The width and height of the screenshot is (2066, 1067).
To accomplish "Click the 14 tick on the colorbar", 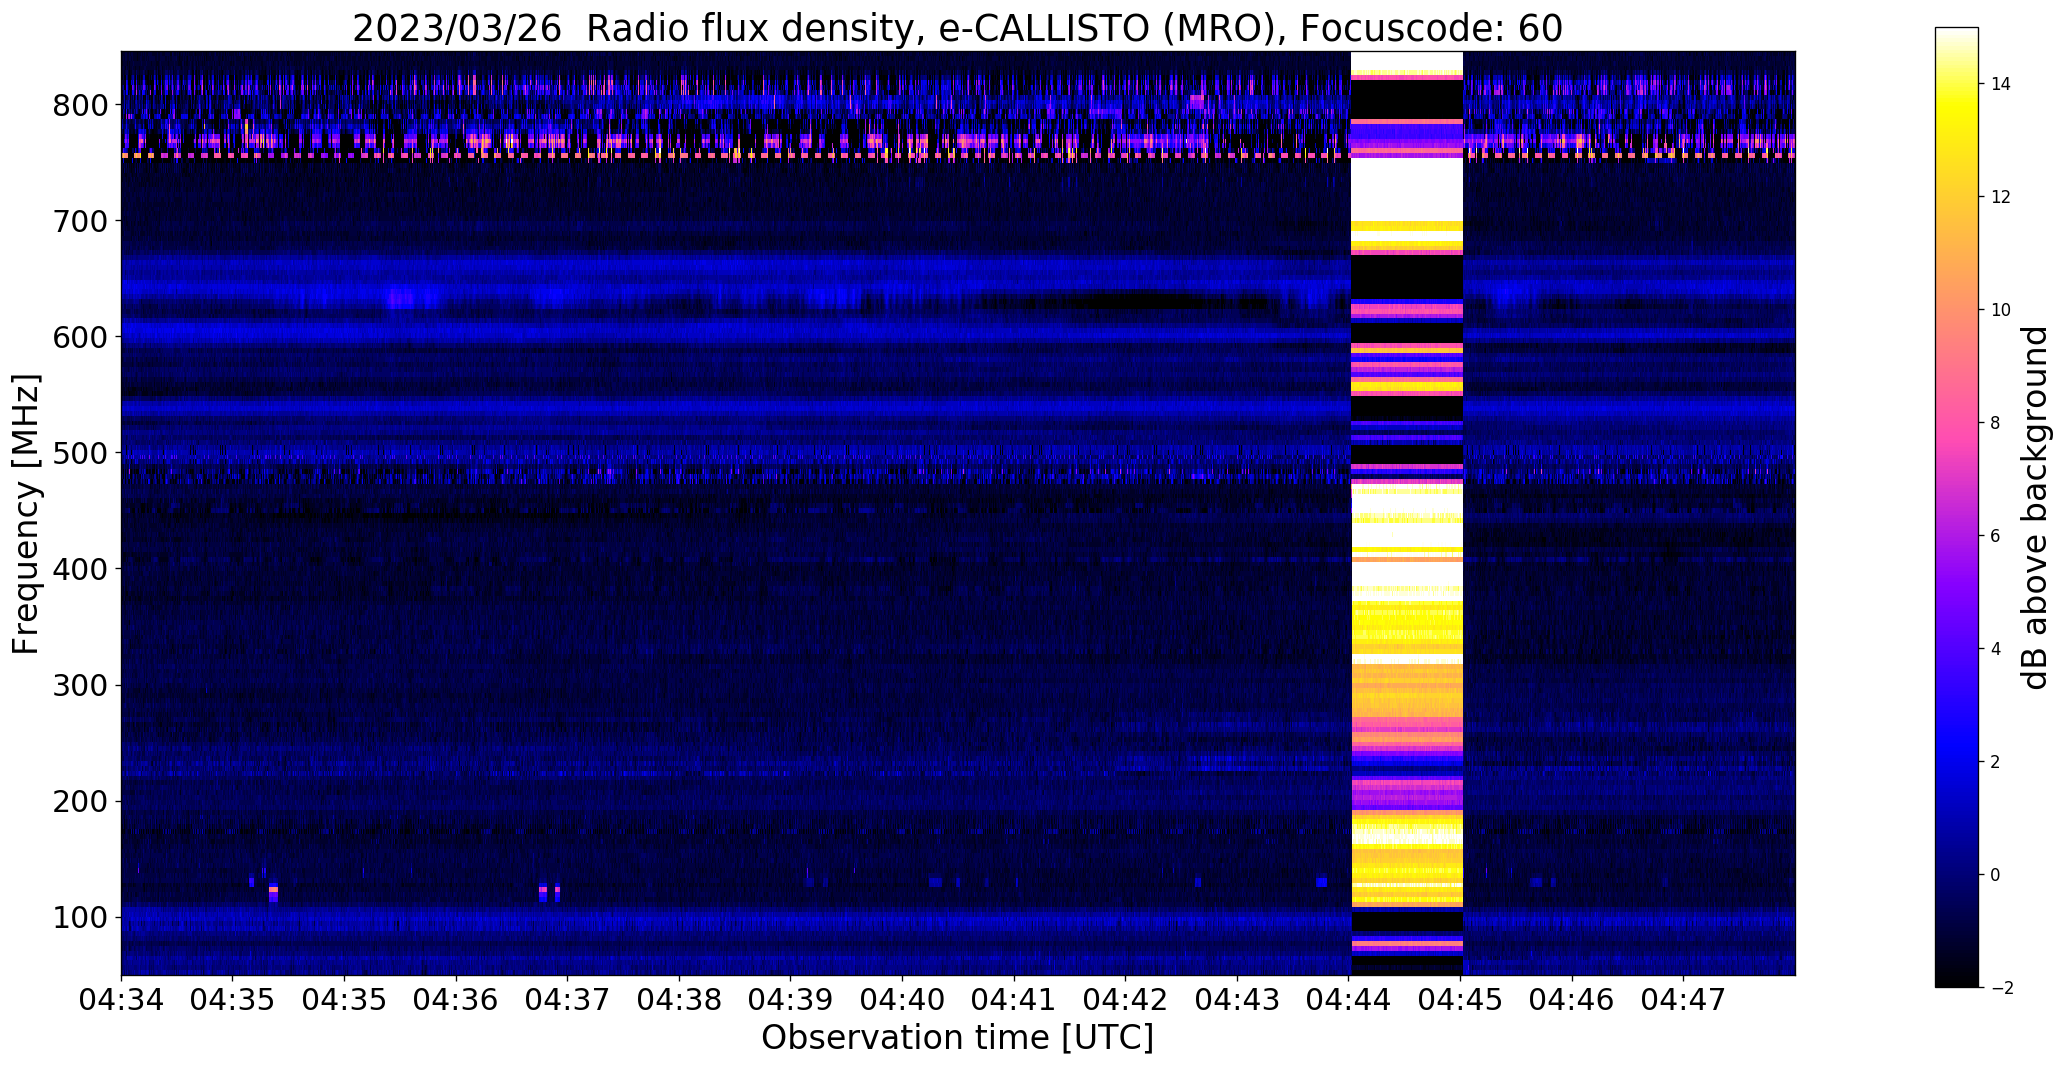I will (x=2001, y=84).
